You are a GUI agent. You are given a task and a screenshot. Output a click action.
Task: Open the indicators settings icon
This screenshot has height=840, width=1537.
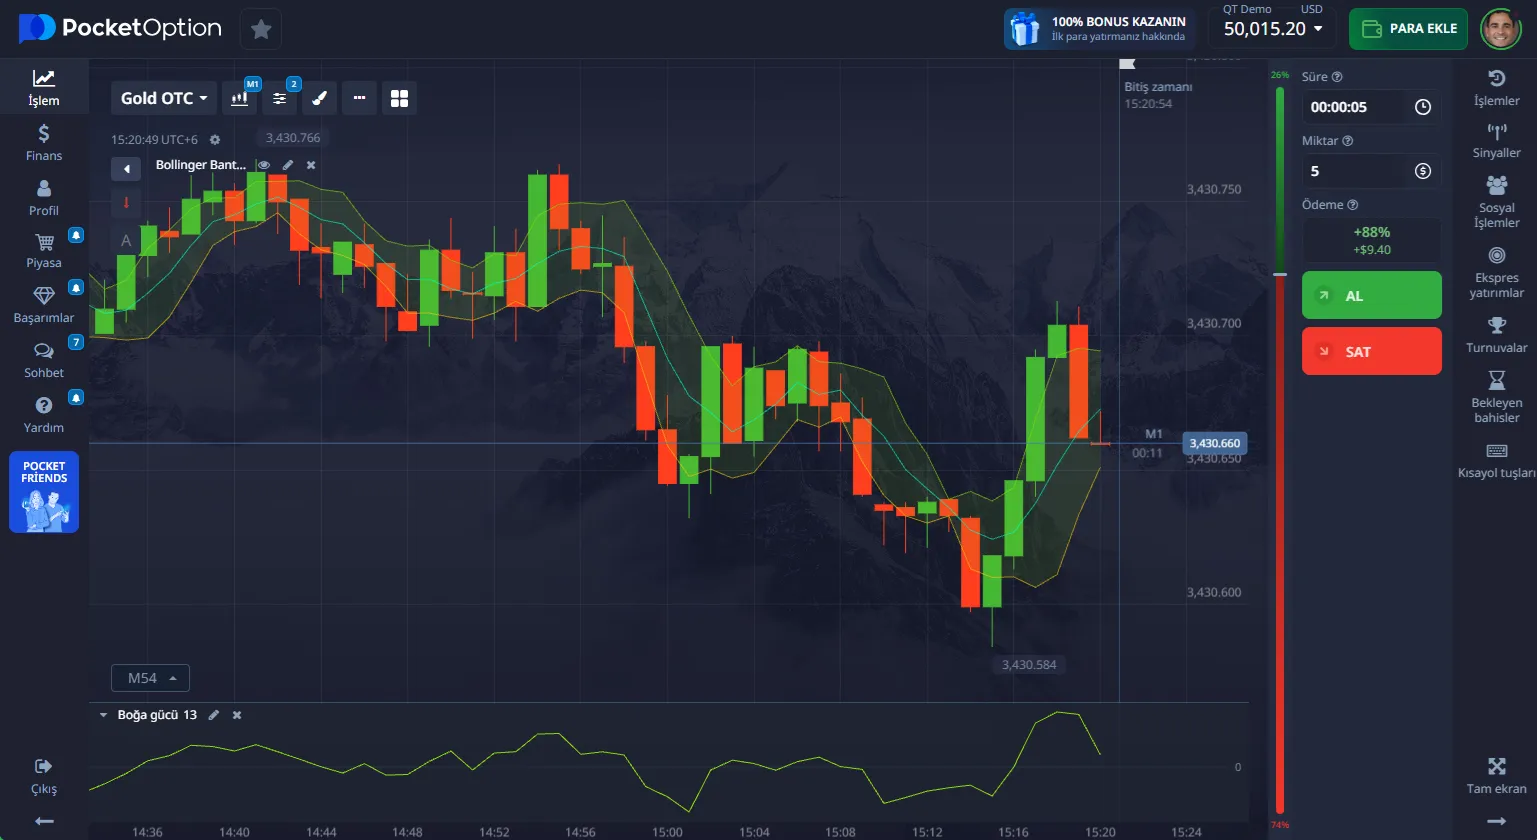pos(280,98)
